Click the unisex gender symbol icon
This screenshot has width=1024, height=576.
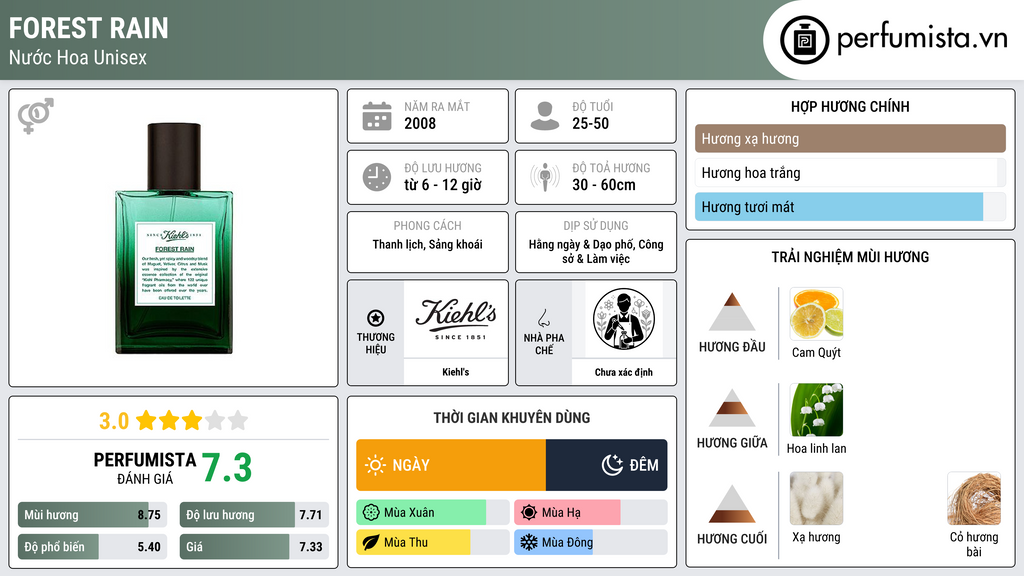[x=36, y=116]
